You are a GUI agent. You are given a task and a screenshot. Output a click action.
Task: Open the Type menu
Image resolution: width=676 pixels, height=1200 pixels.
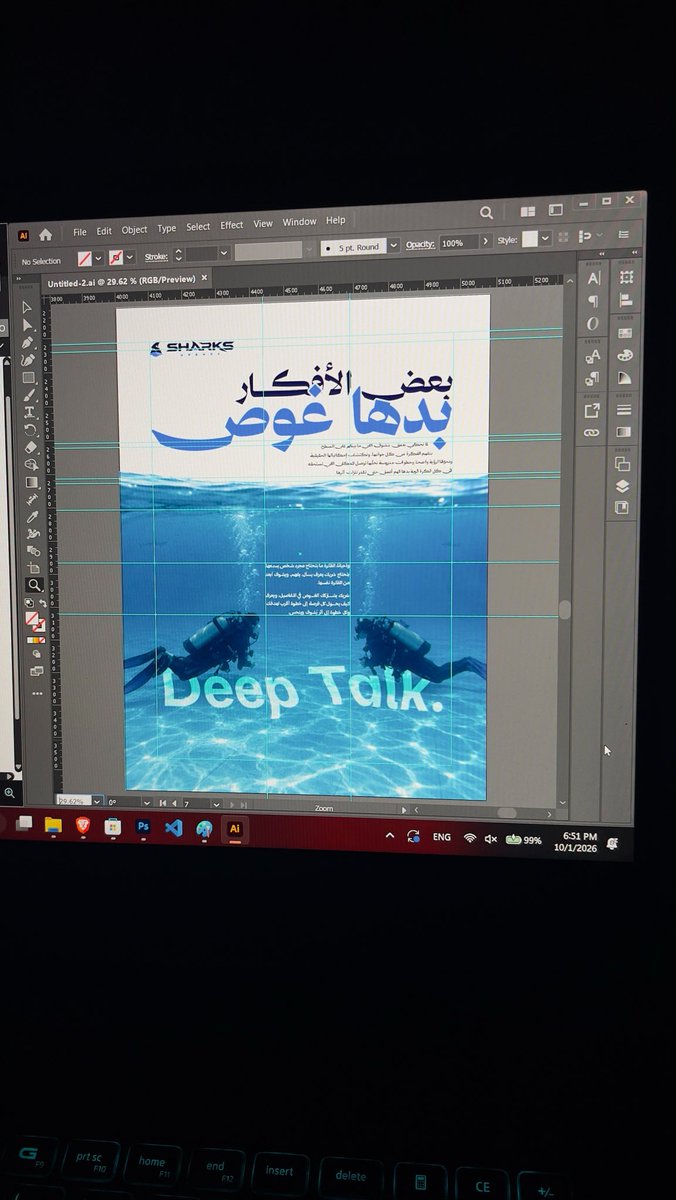point(166,229)
